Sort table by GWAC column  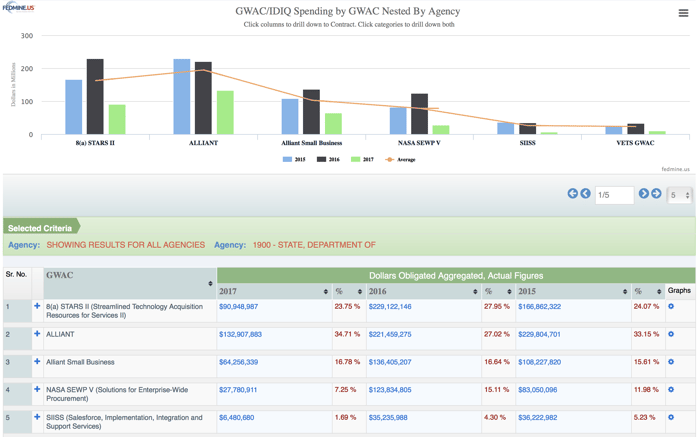click(x=210, y=283)
